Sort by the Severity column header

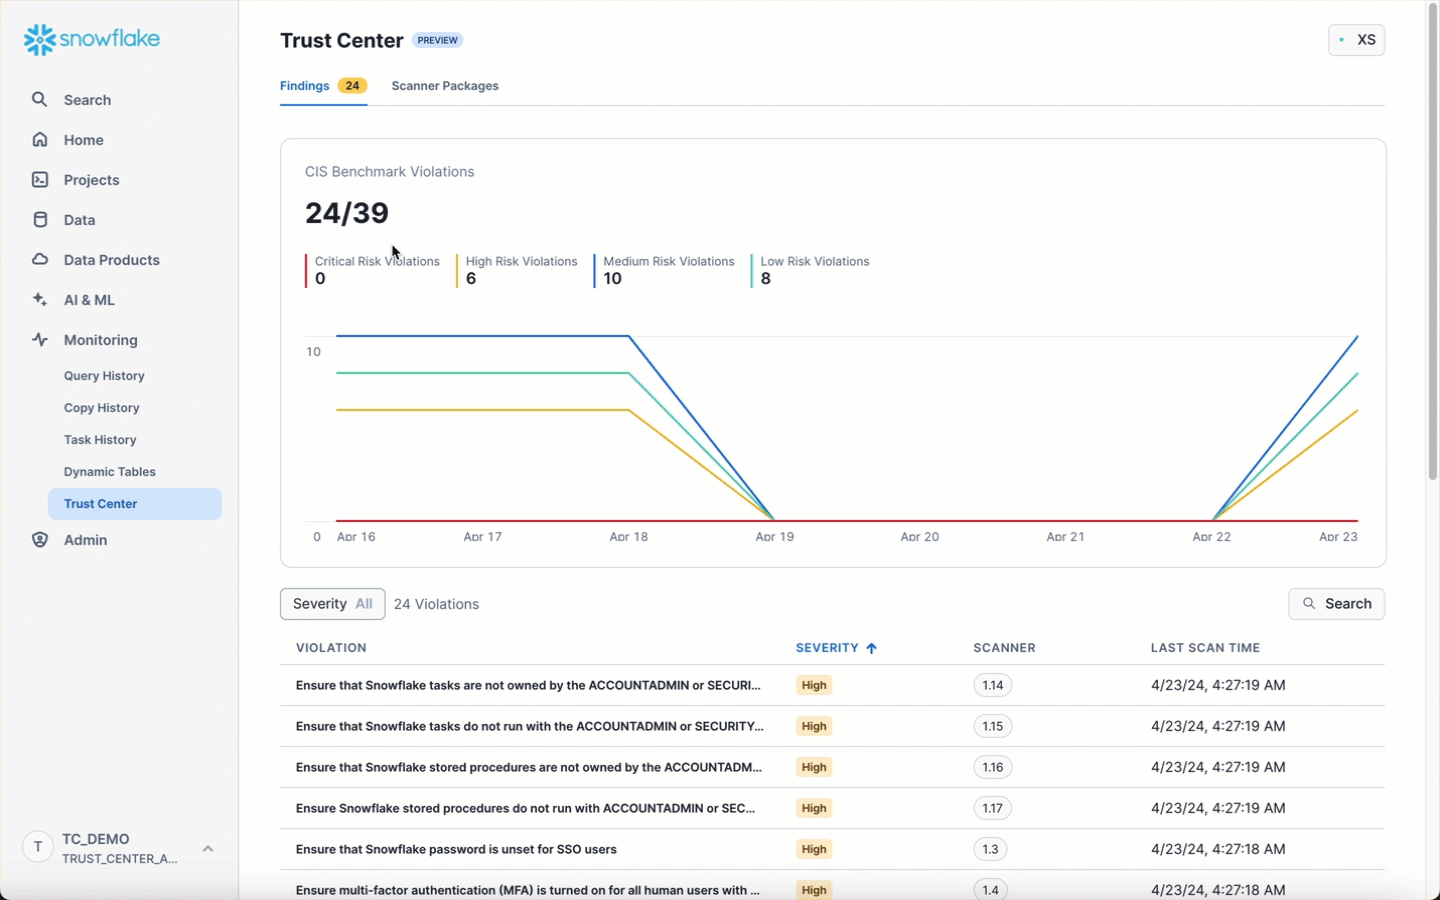click(x=827, y=648)
